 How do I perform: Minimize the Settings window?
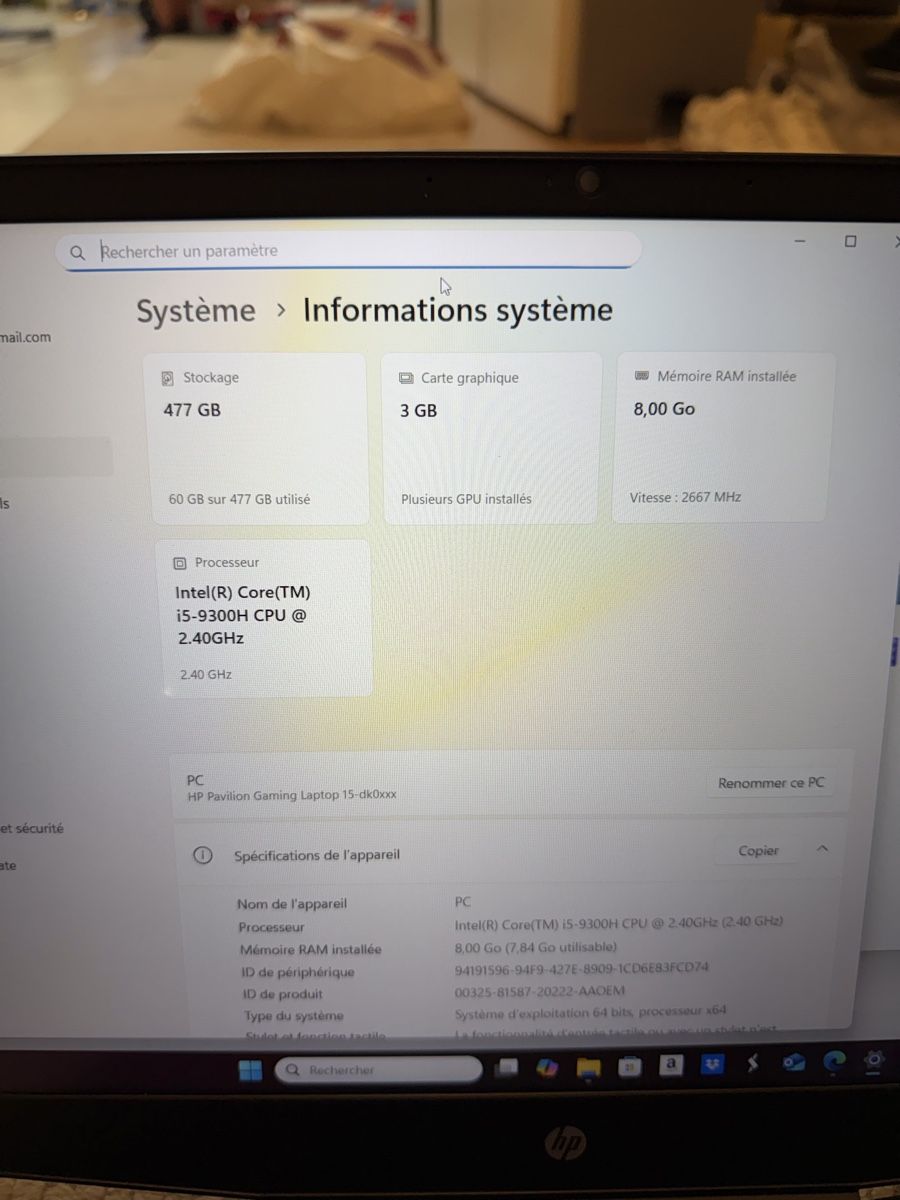(x=800, y=242)
